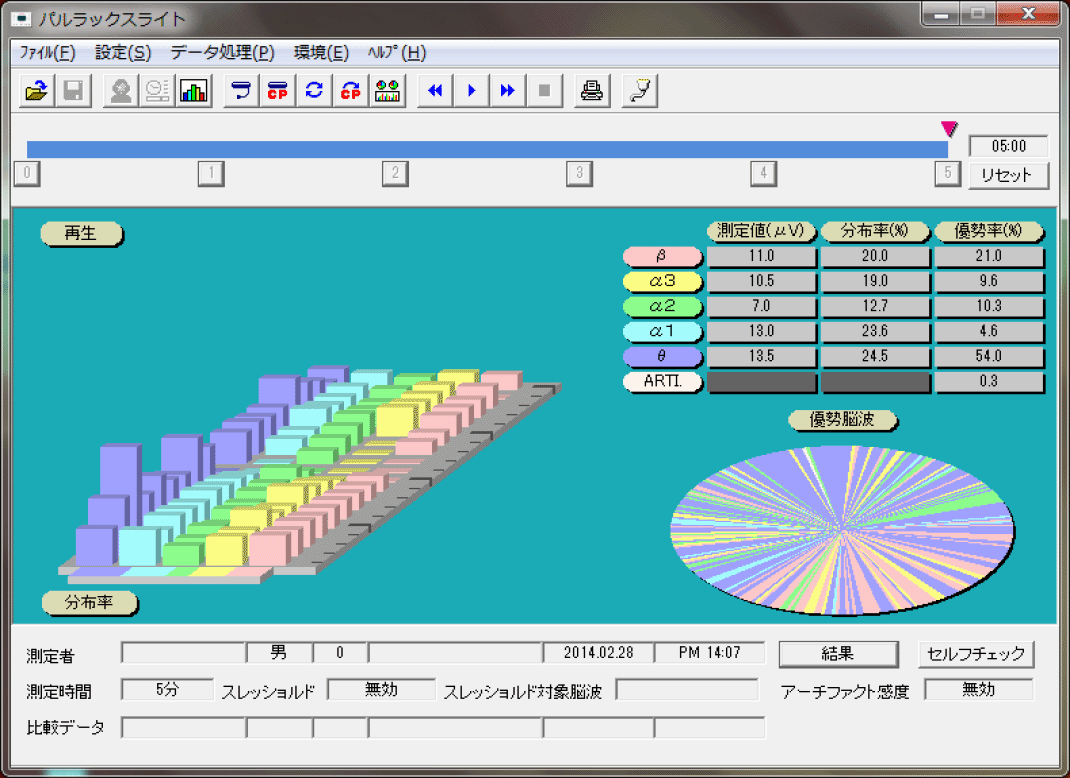1070x778 pixels.
Task: Jump to timeline minute marker 5
Action: (947, 173)
